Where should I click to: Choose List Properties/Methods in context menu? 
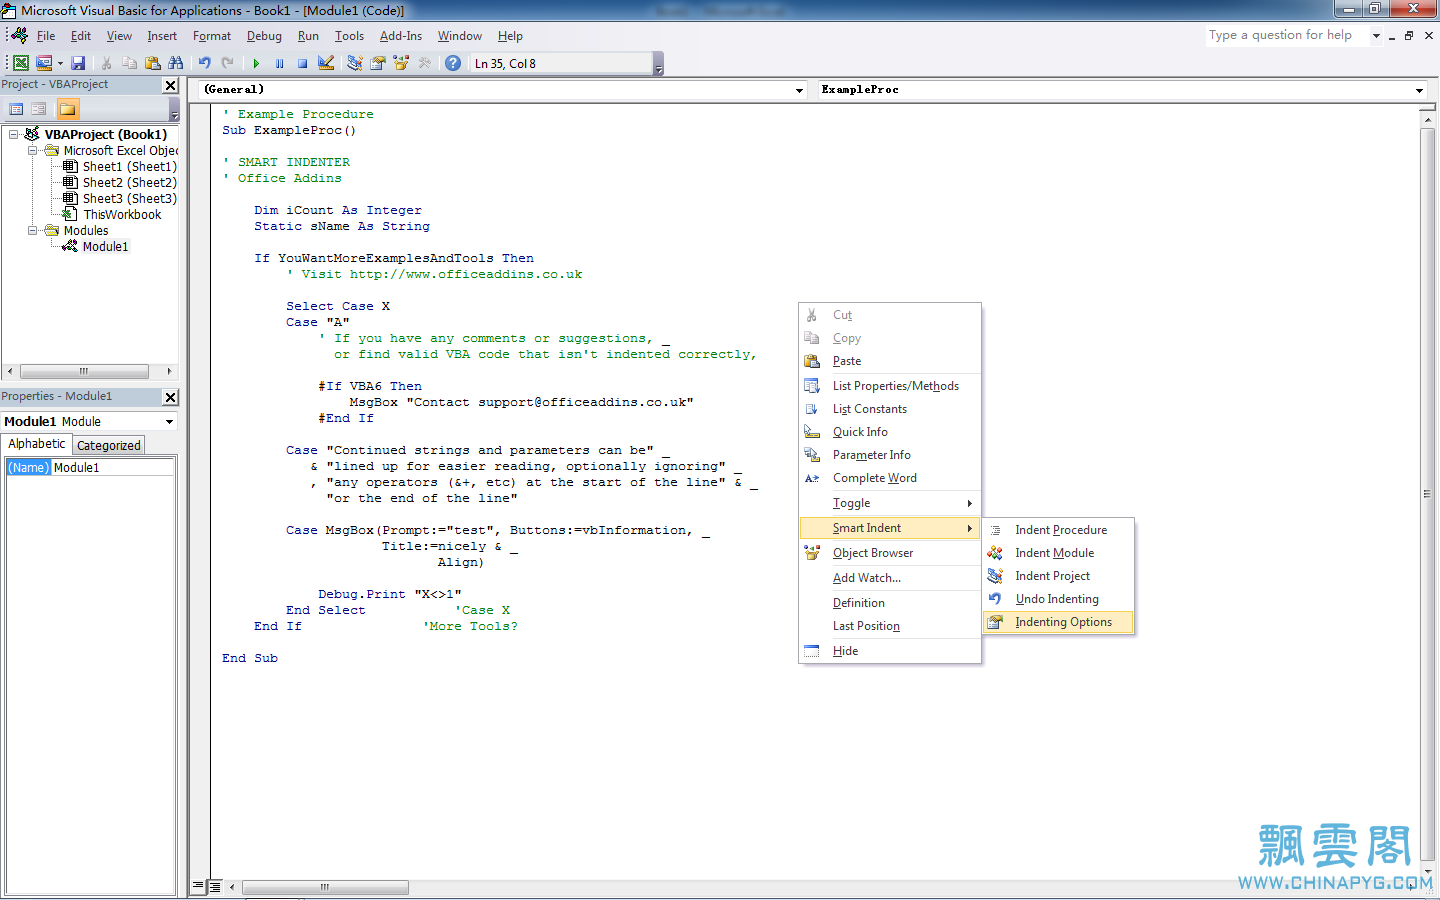click(890, 386)
